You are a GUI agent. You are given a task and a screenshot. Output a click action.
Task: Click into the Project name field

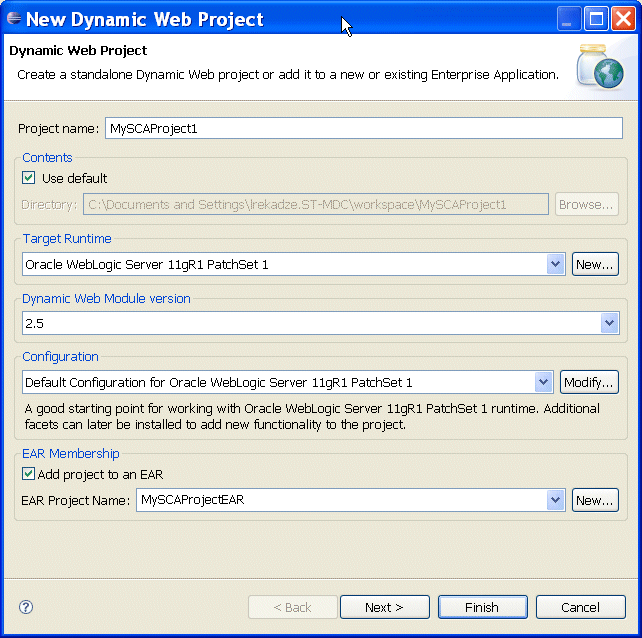pyautogui.click(x=364, y=128)
